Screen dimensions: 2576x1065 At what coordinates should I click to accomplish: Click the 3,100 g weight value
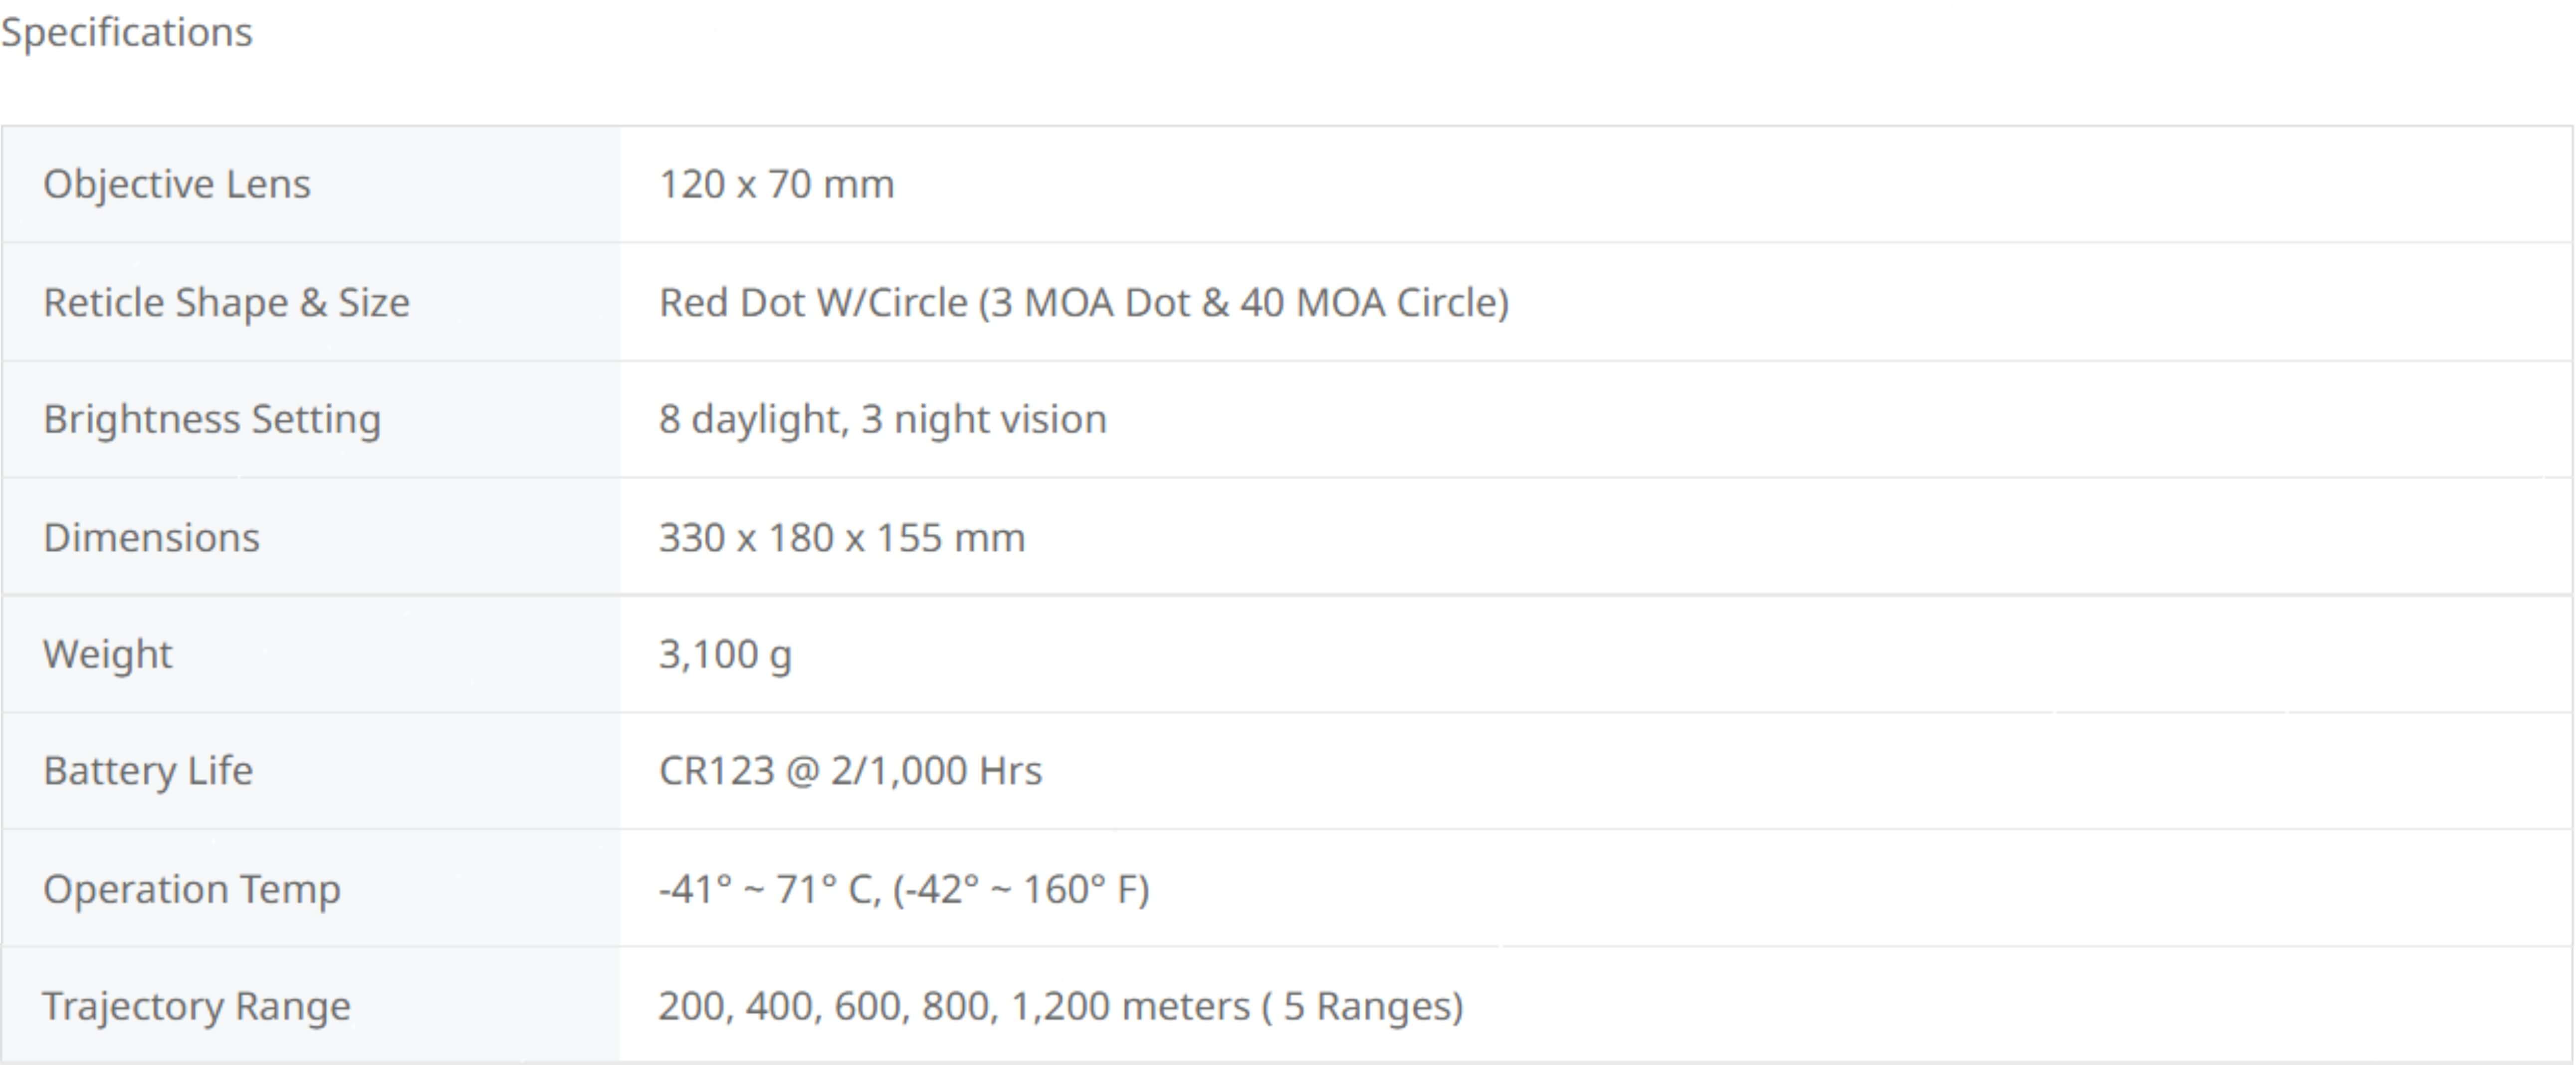pos(725,655)
